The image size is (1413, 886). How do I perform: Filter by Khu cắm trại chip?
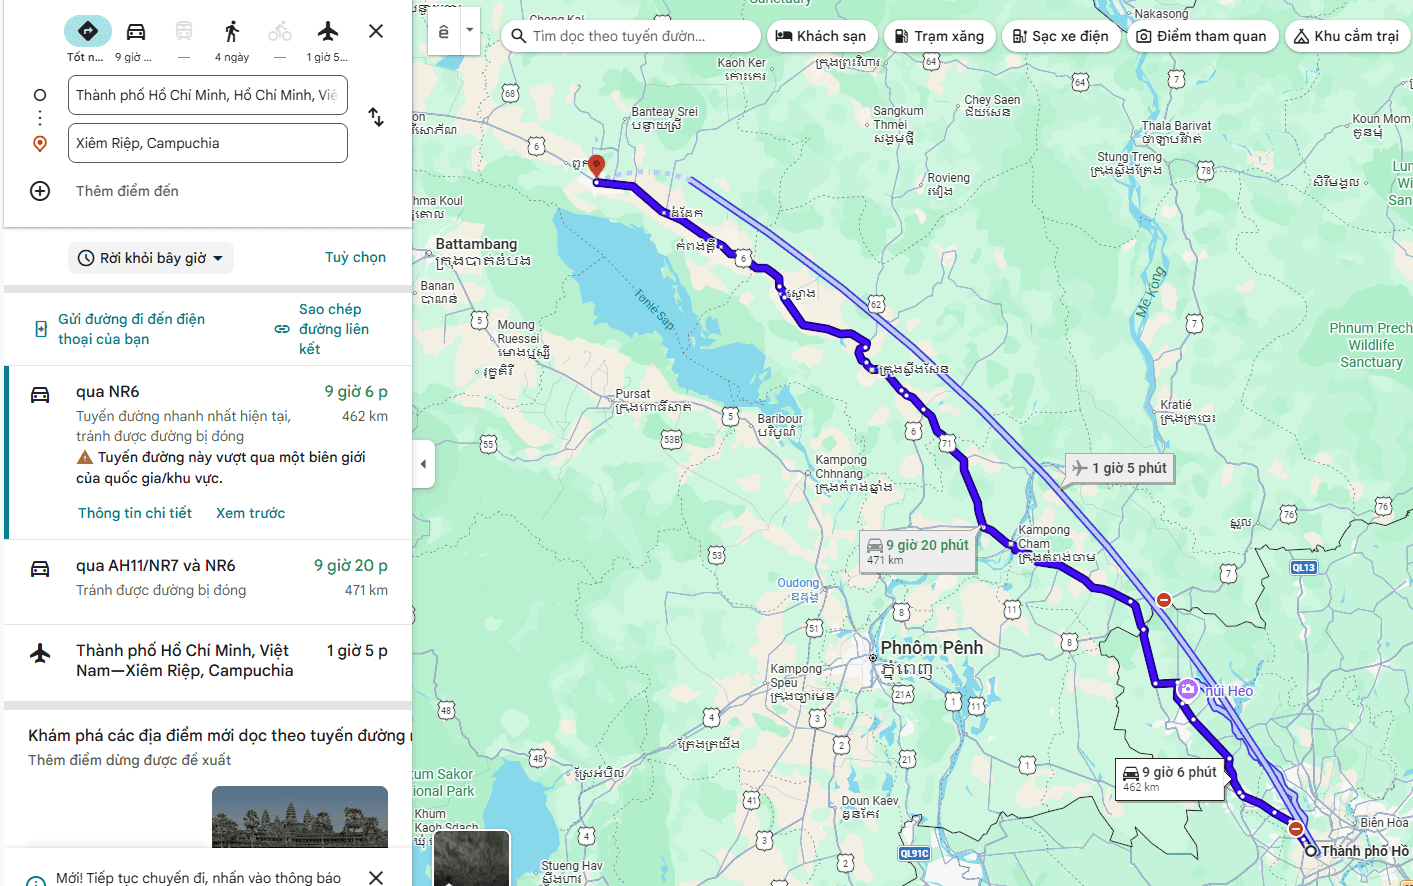(1347, 36)
